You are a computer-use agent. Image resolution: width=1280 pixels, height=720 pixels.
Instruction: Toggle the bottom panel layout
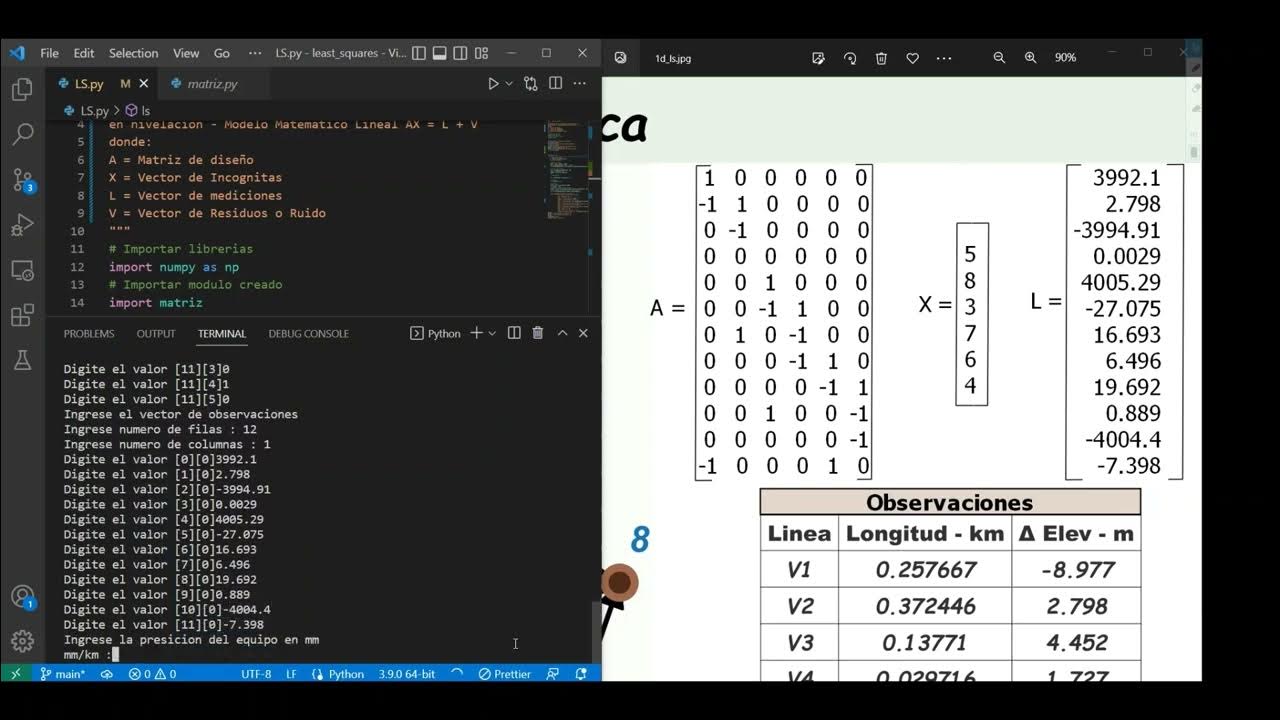pyautogui.click(x=440, y=53)
